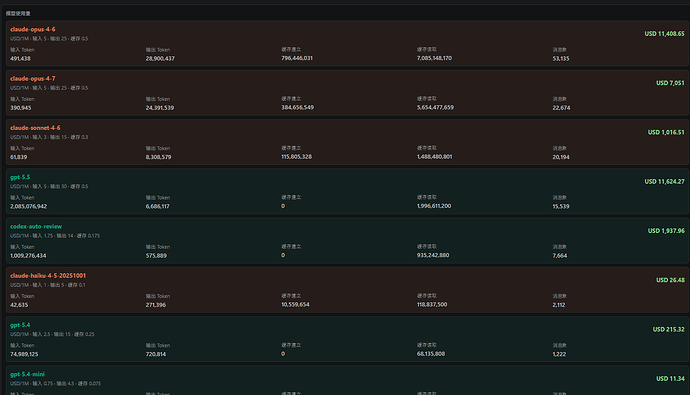Viewport: 690px width, 395px height.
Task: Click cache creation value 384,656,549
Action: tap(297, 107)
